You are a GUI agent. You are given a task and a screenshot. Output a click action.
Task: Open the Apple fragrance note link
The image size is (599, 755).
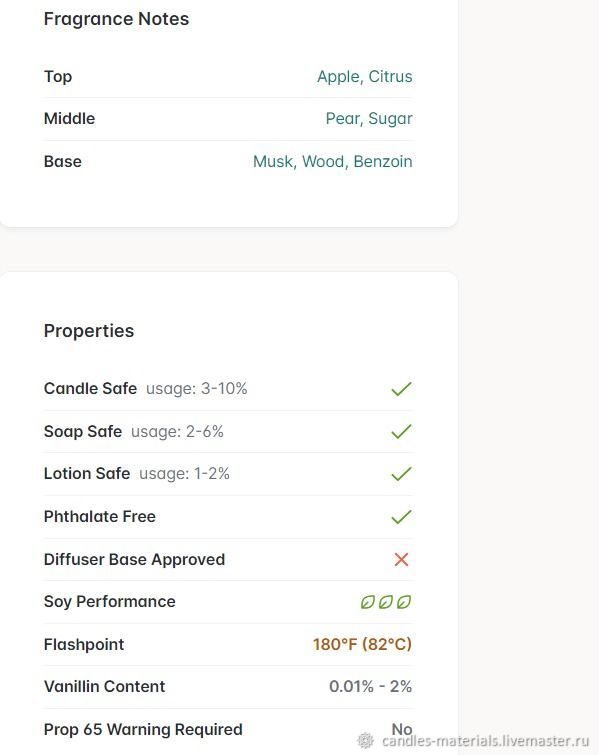pyautogui.click(x=339, y=77)
